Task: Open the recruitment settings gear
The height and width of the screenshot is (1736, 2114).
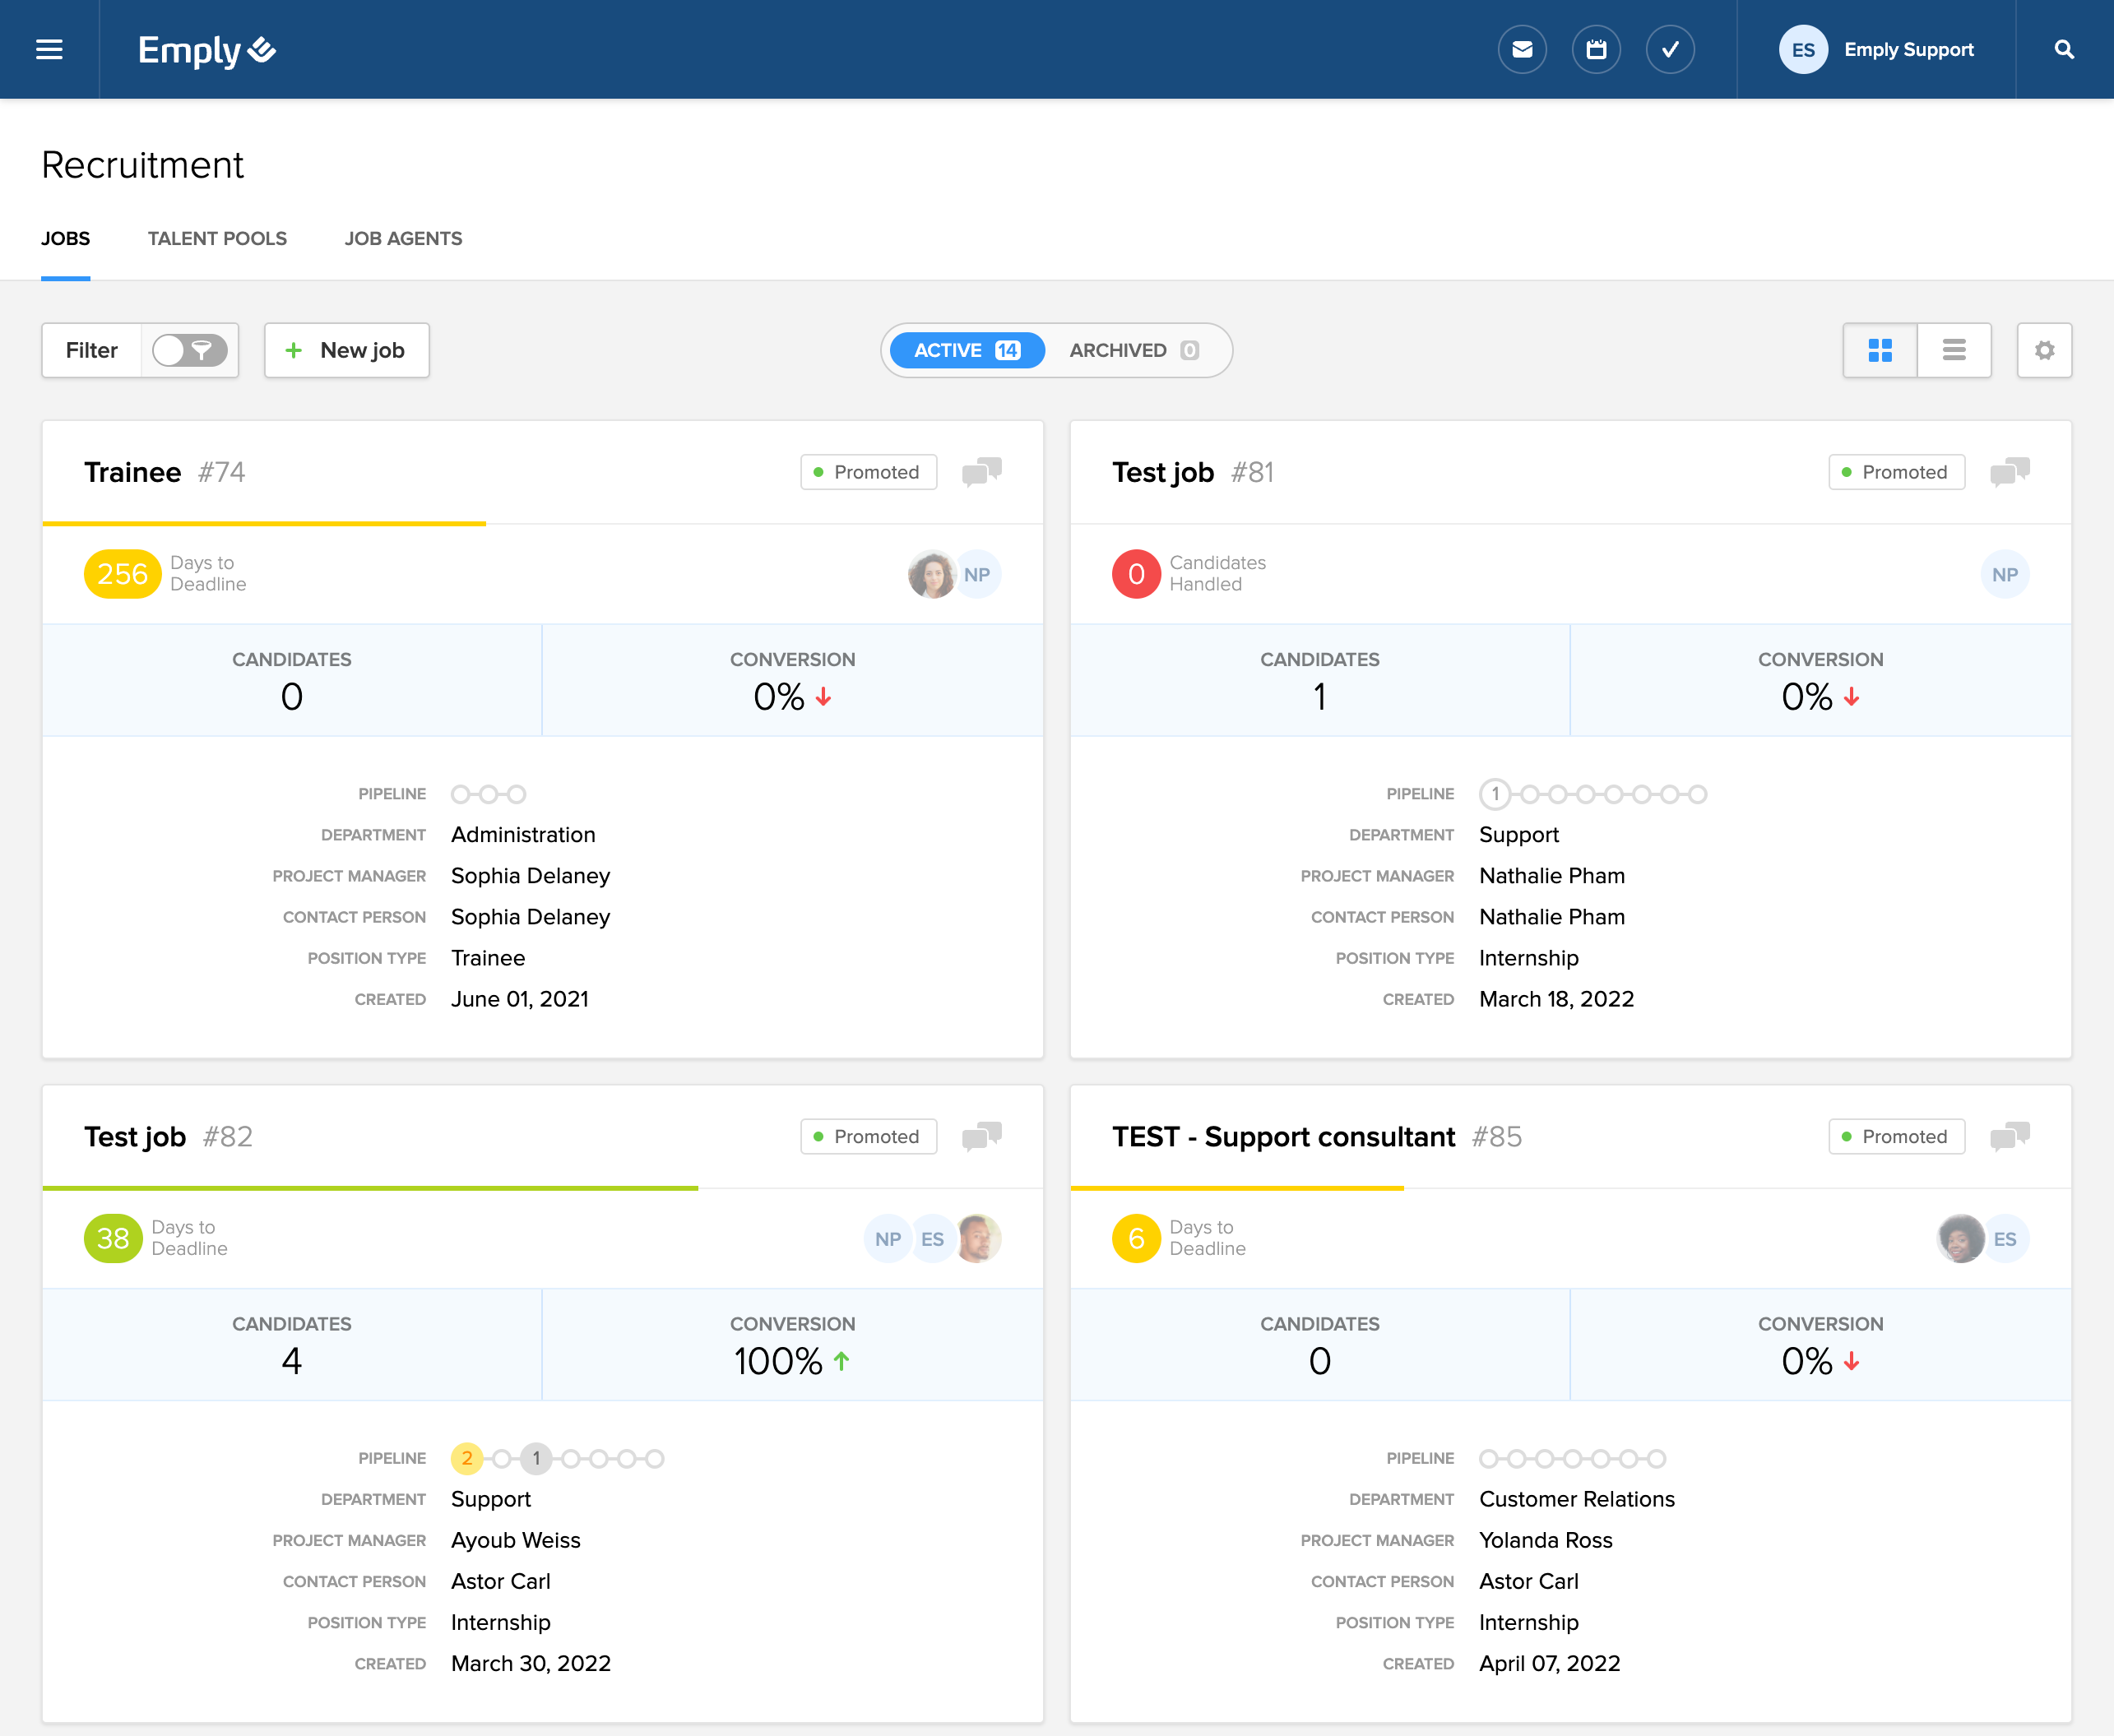Action: [x=2043, y=350]
